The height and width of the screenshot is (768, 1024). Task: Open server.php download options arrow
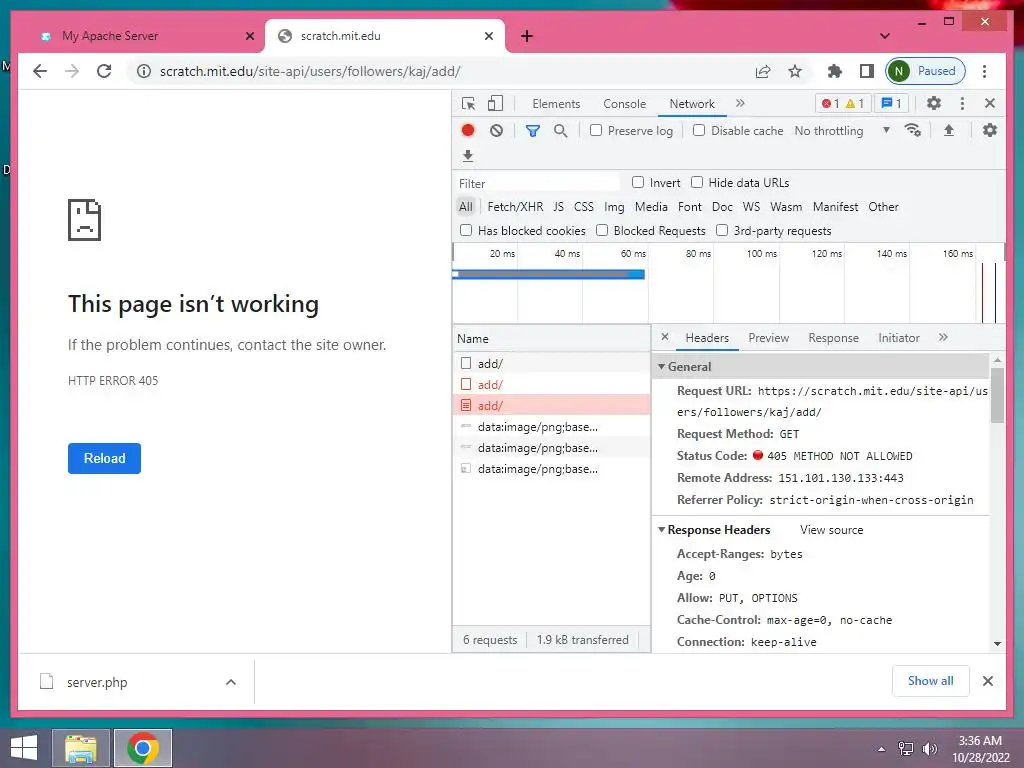(x=231, y=682)
